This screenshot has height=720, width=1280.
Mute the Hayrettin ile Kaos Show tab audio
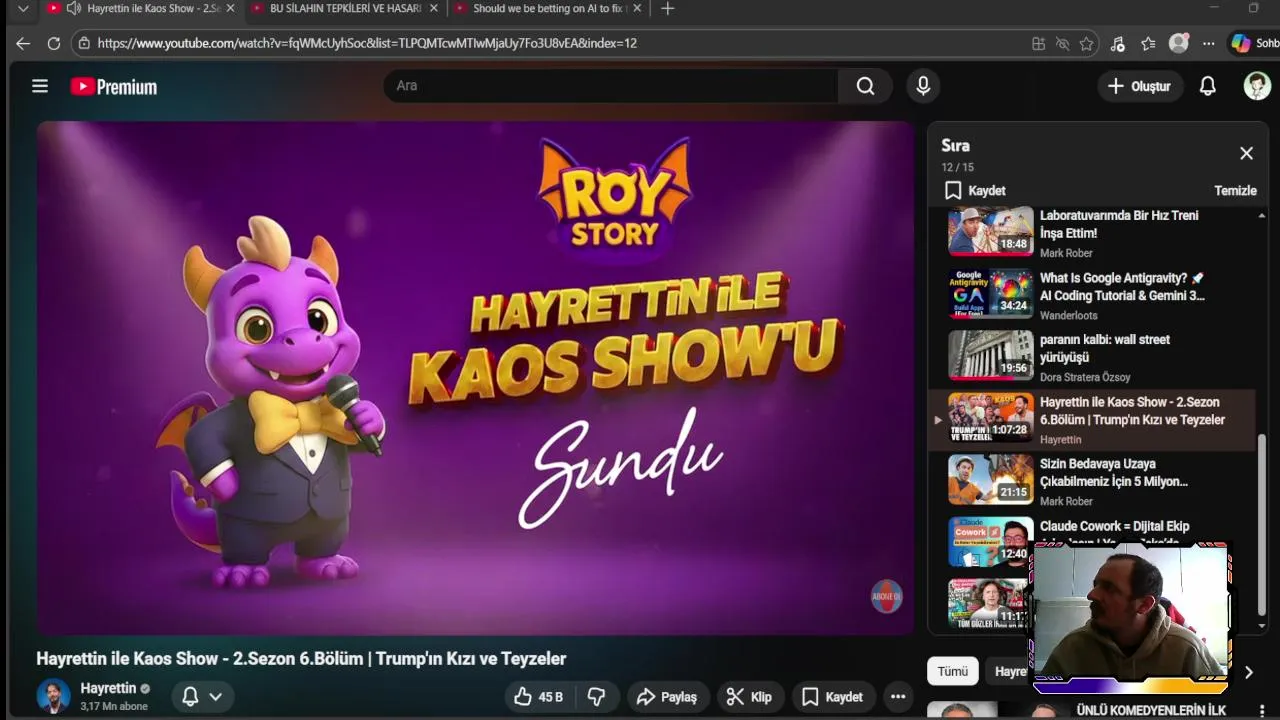[74, 8]
